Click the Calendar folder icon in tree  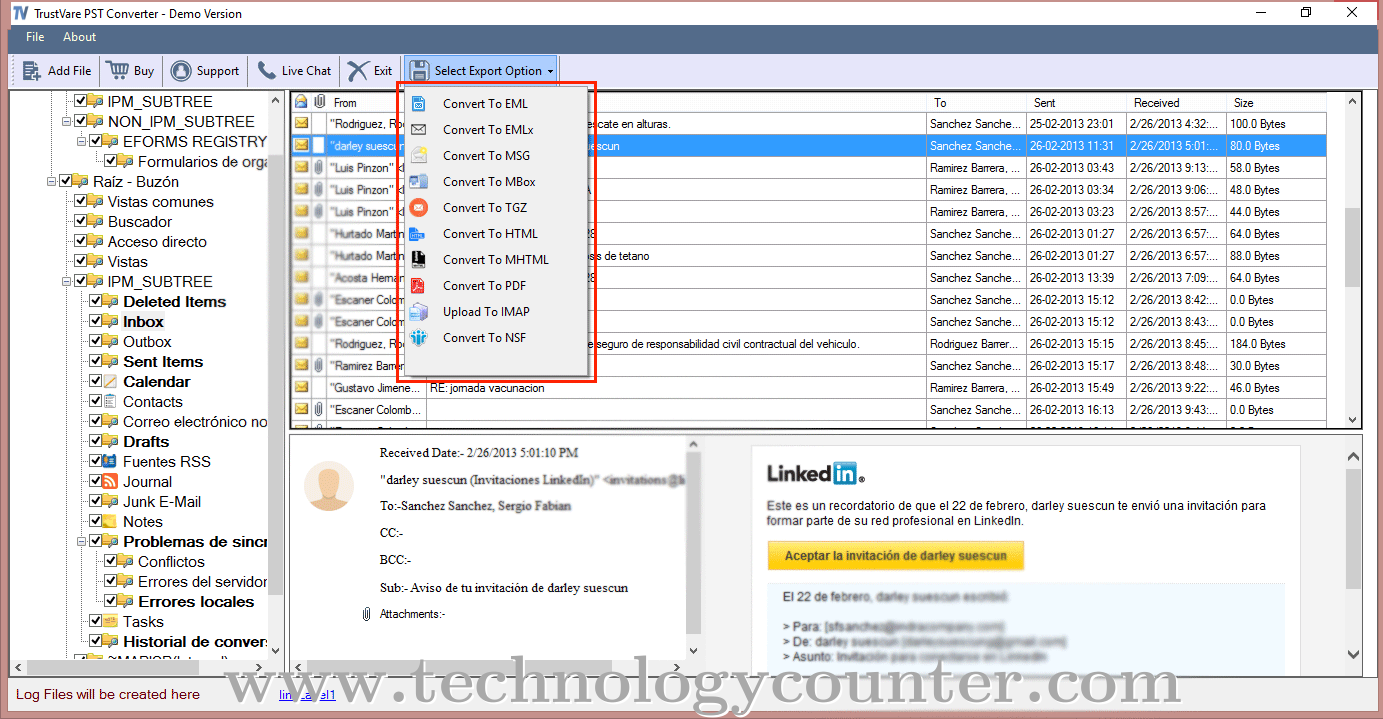(110, 381)
